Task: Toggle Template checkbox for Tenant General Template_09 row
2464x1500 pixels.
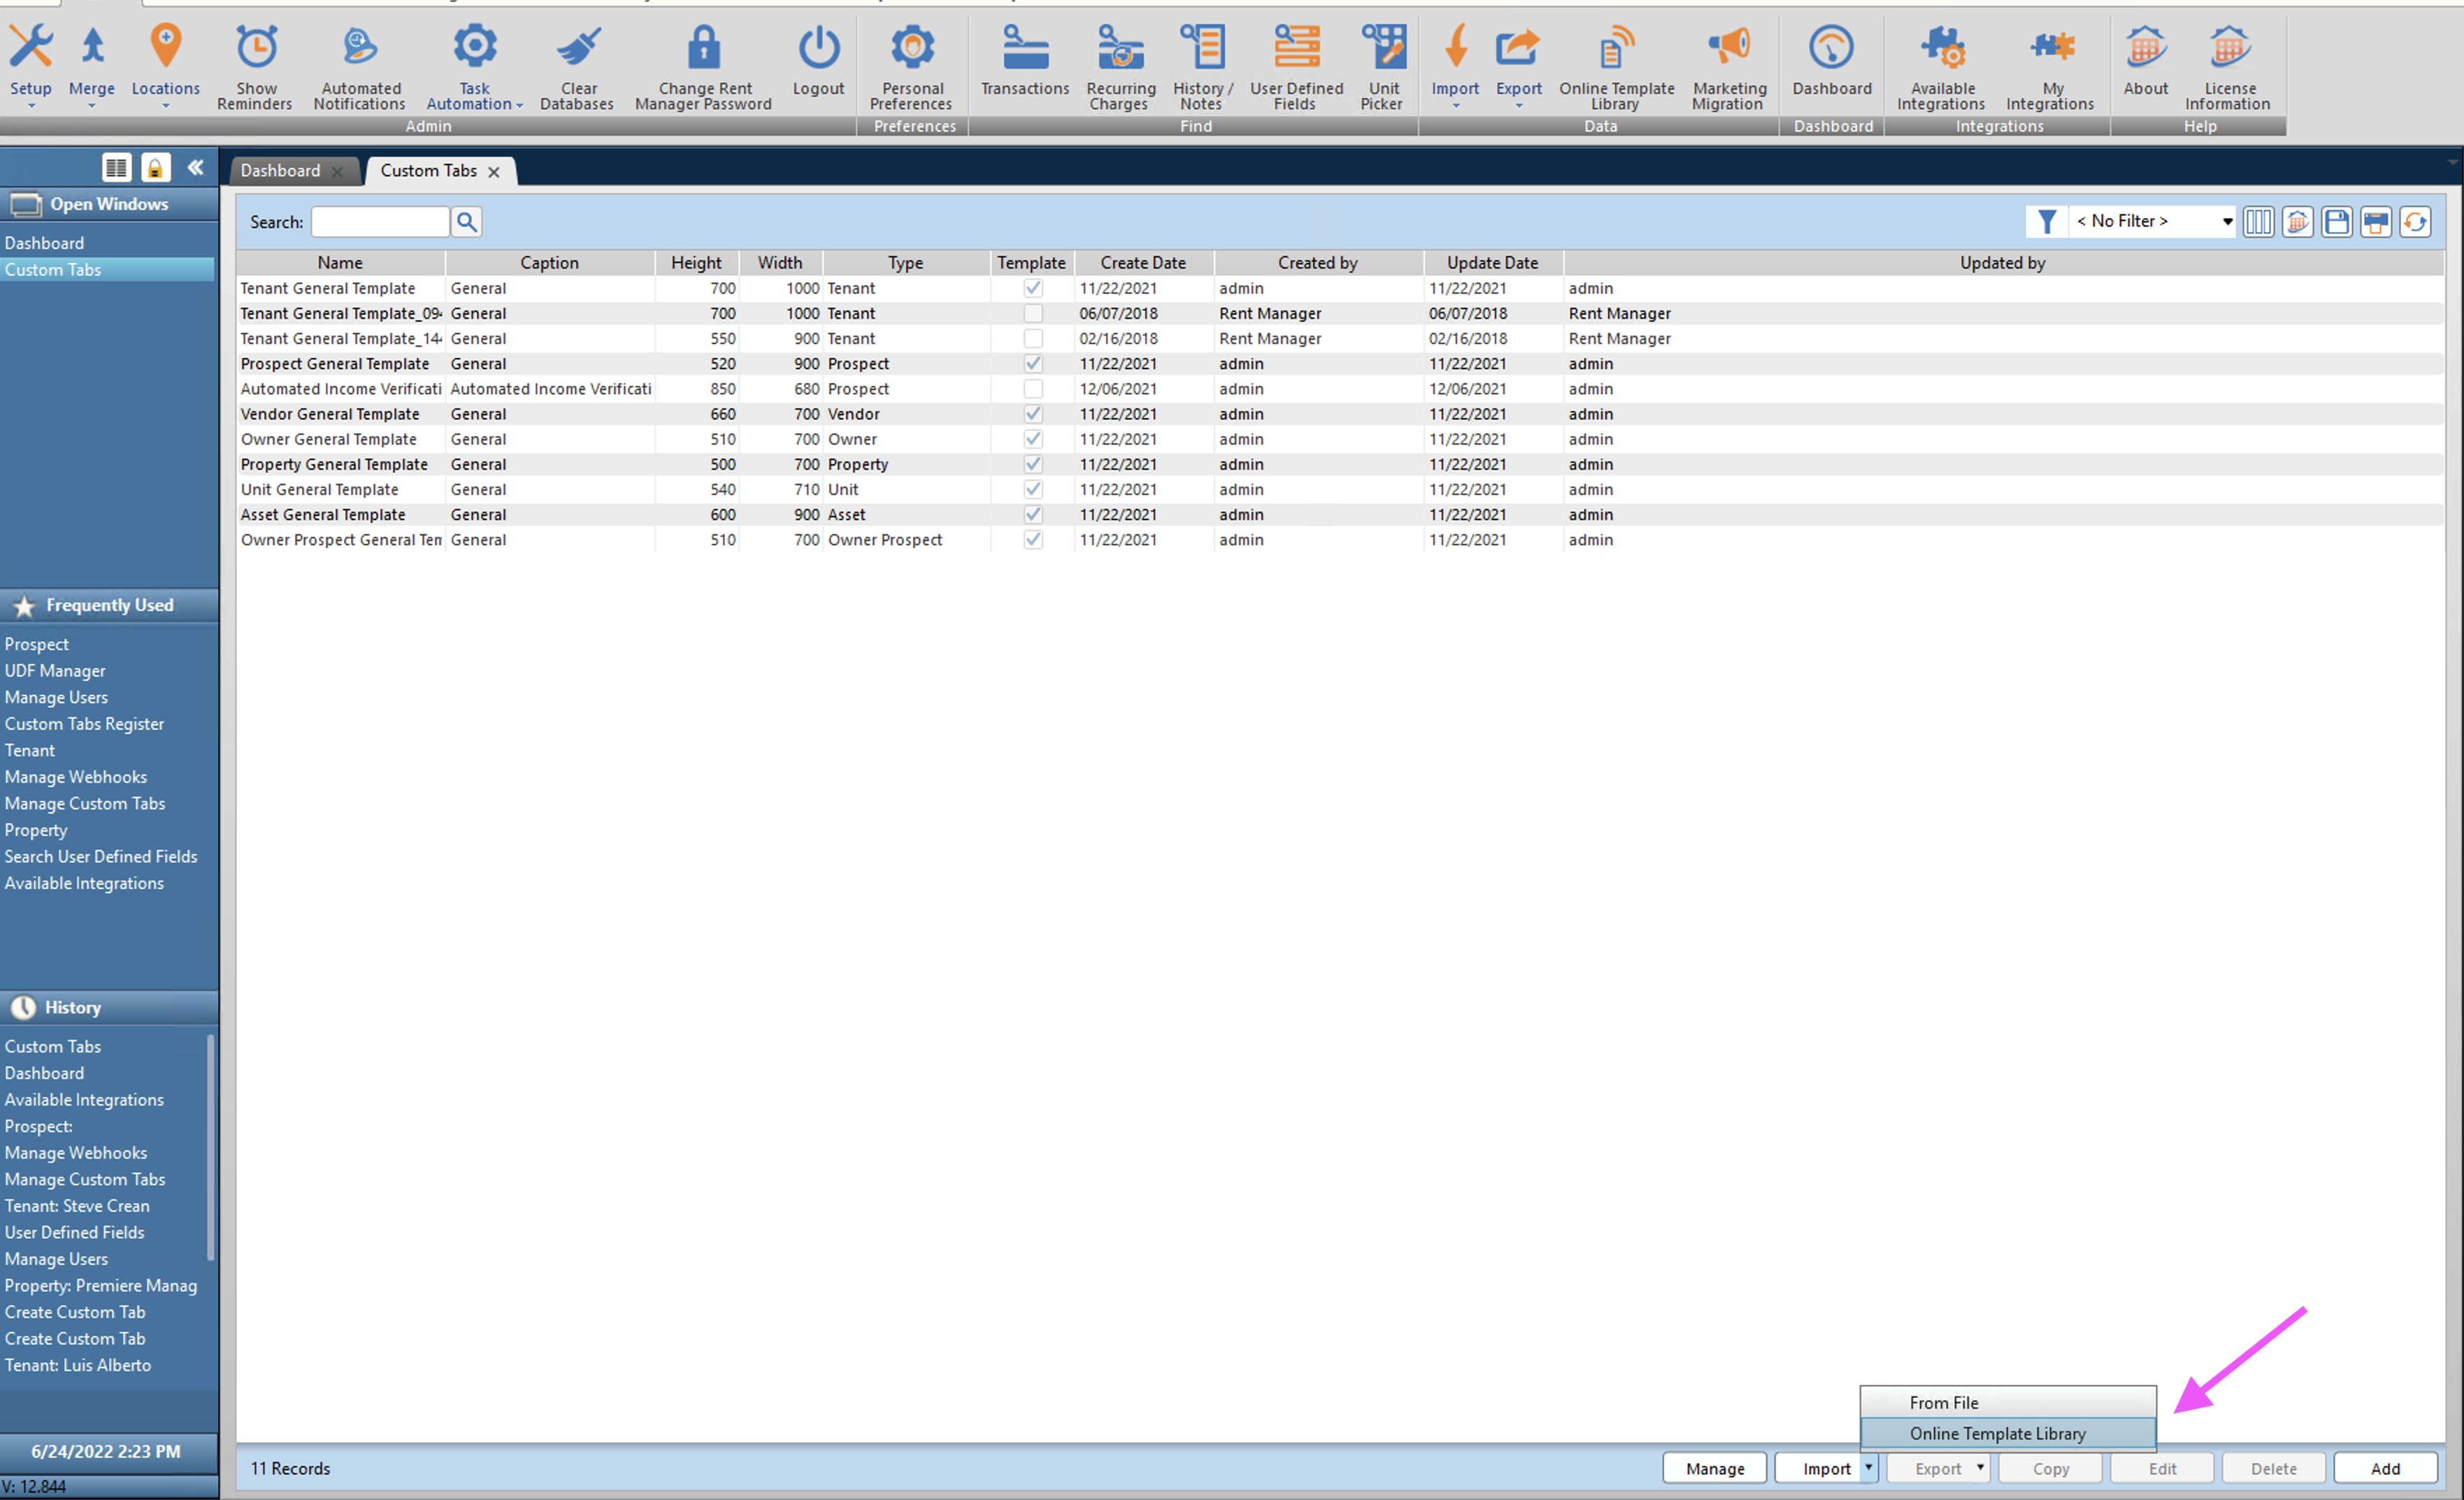Action: [x=1033, y=313]
